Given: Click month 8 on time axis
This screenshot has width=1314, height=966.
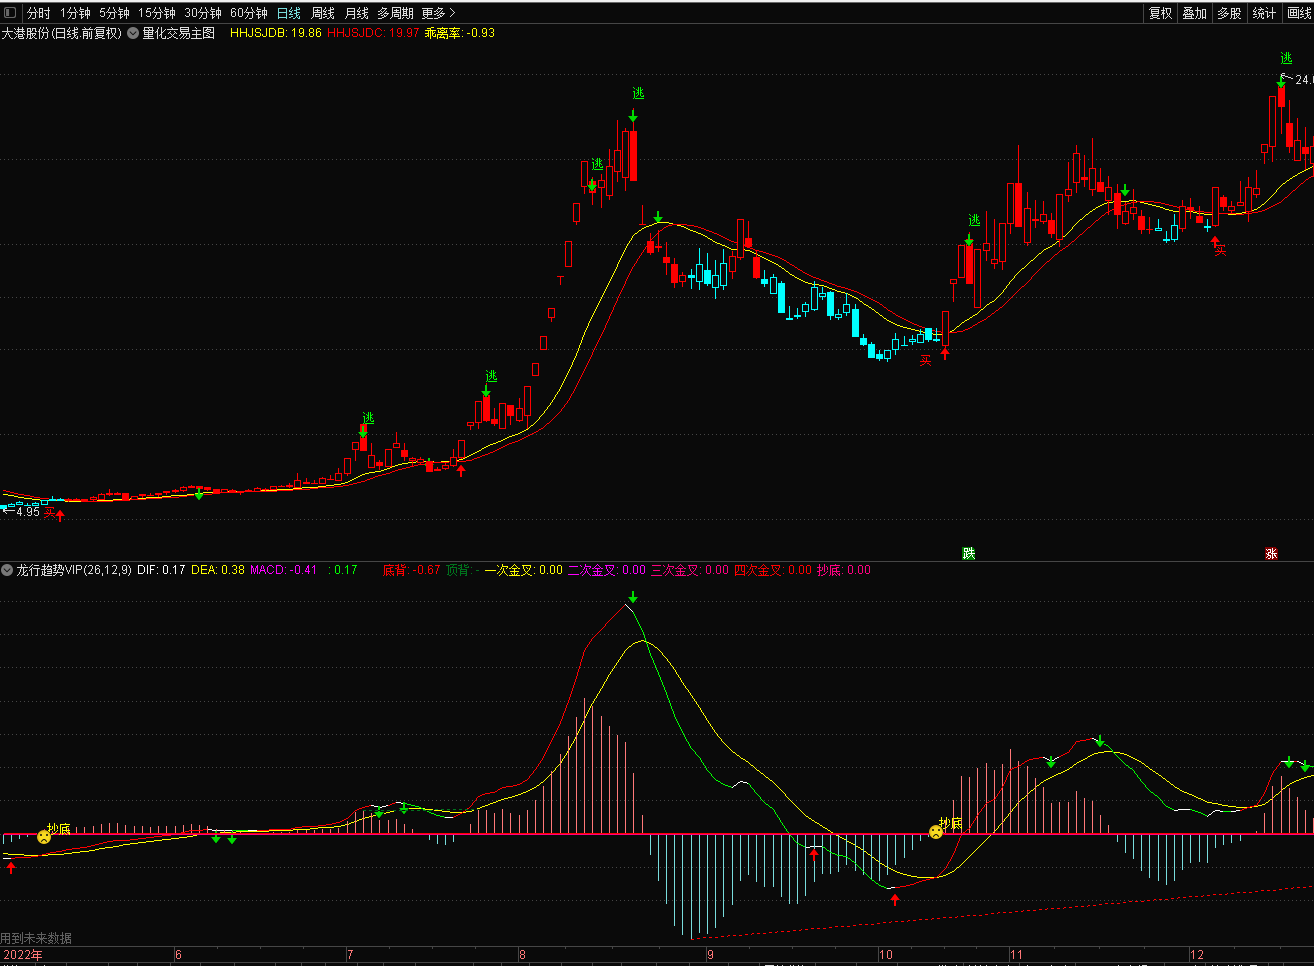Looking at the screenshot, I should 522,955.
